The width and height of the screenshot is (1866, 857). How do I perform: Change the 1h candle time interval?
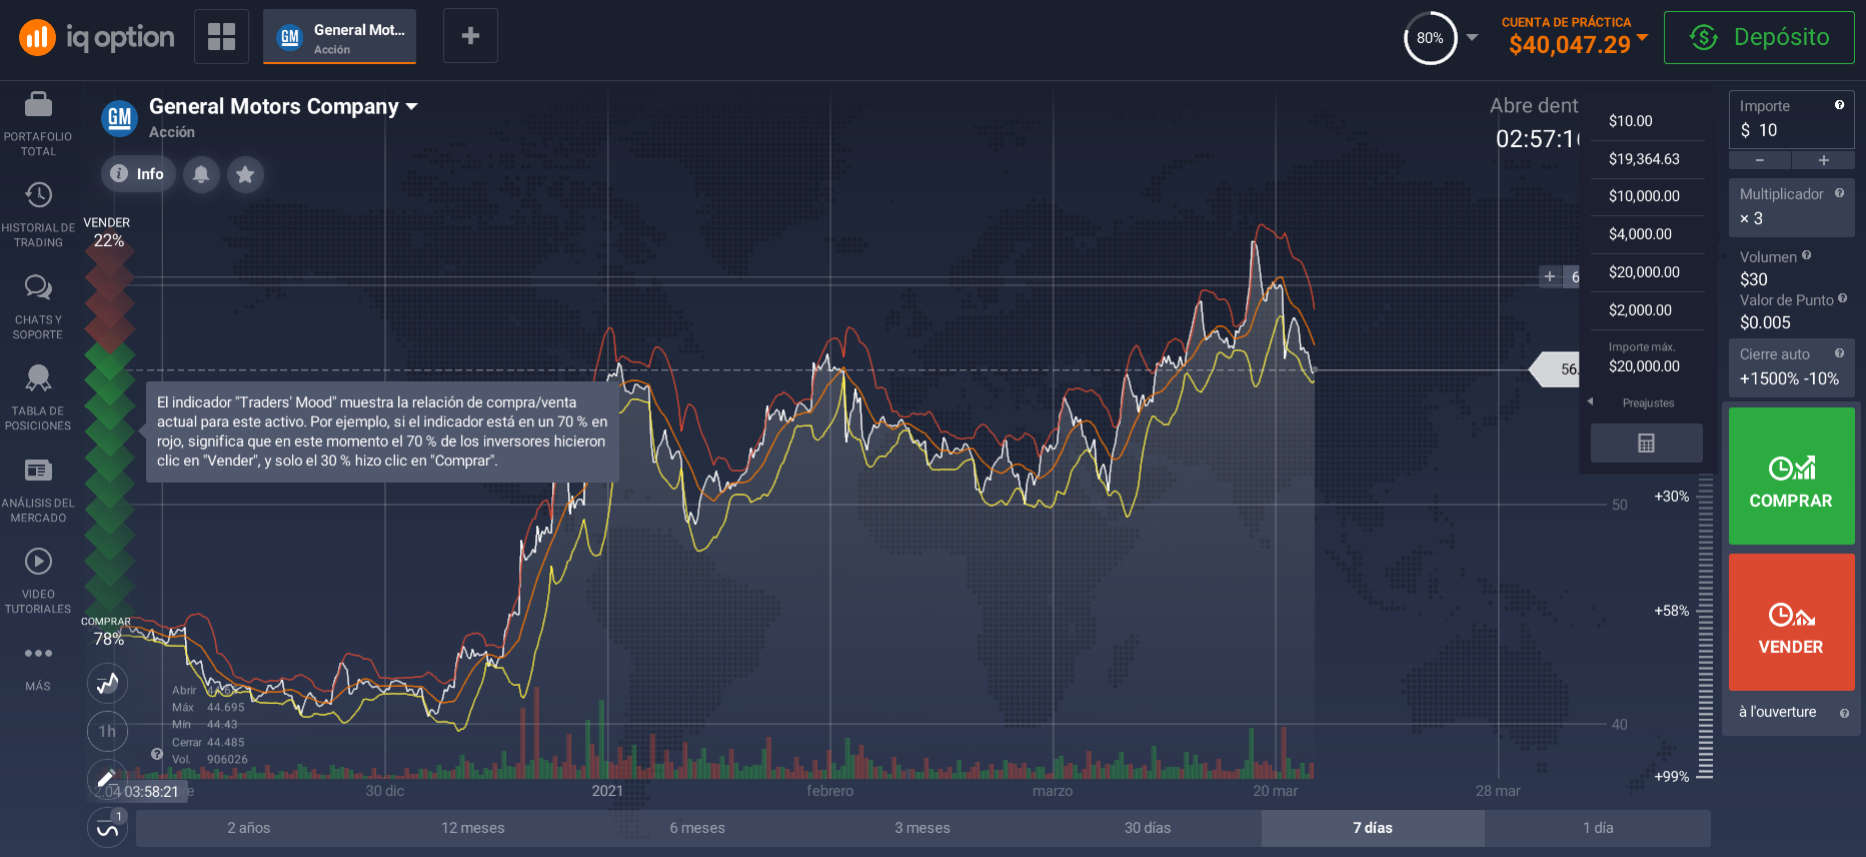coord(107,731)
